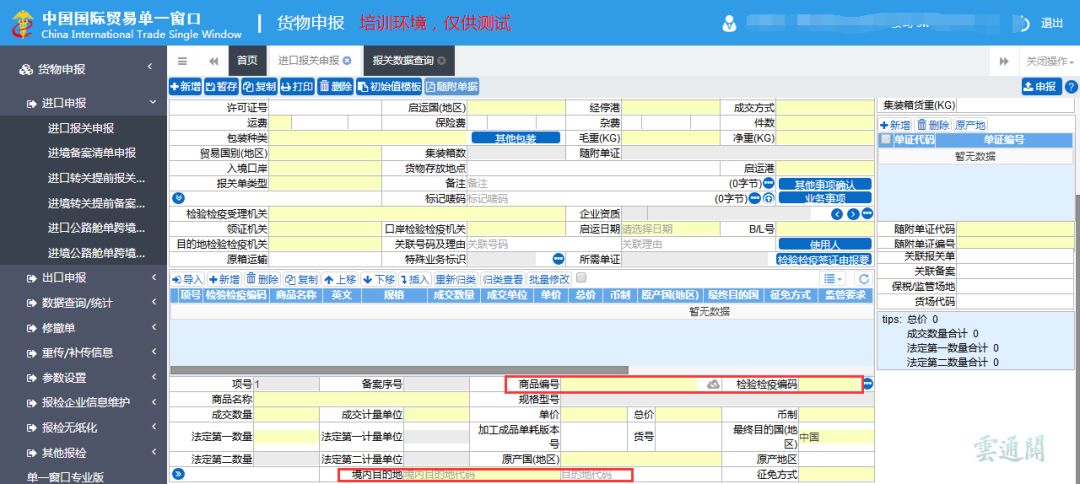
Task: Click the 打印 print button
Action: point(297,87)
